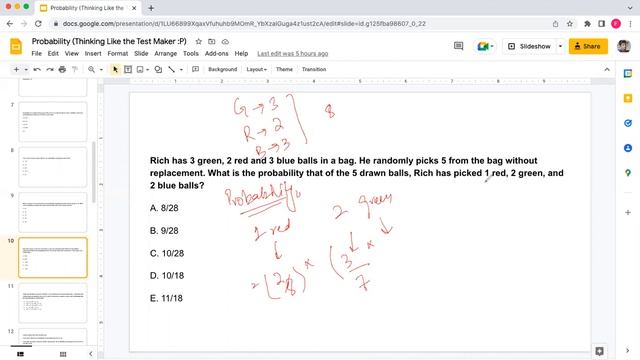Expand the new slide layout dropdown

click(x=26, y=69)
